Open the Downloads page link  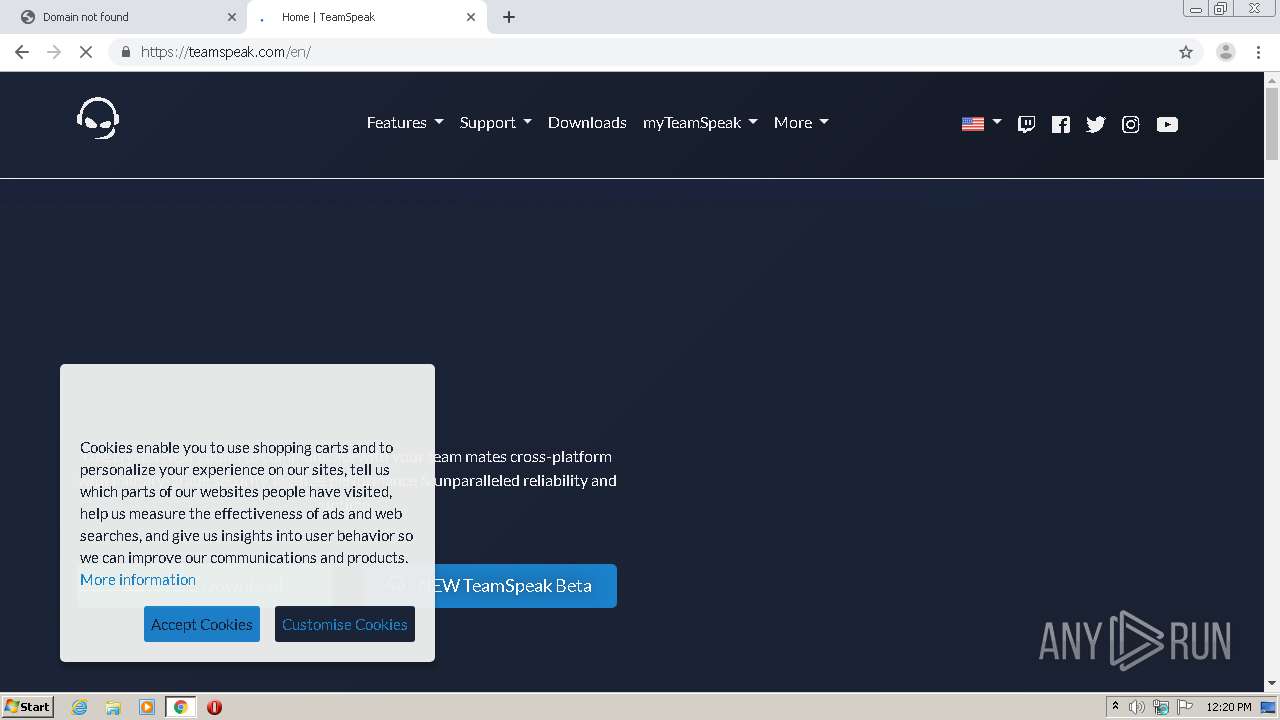(587, 122)
